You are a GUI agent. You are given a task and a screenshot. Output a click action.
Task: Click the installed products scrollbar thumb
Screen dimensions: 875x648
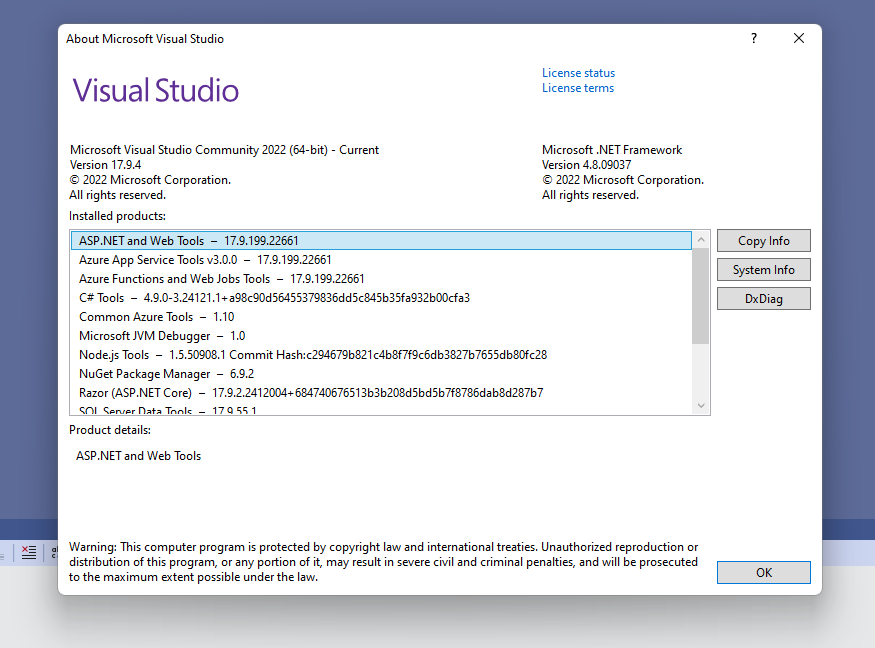click(x=701, y=296)
